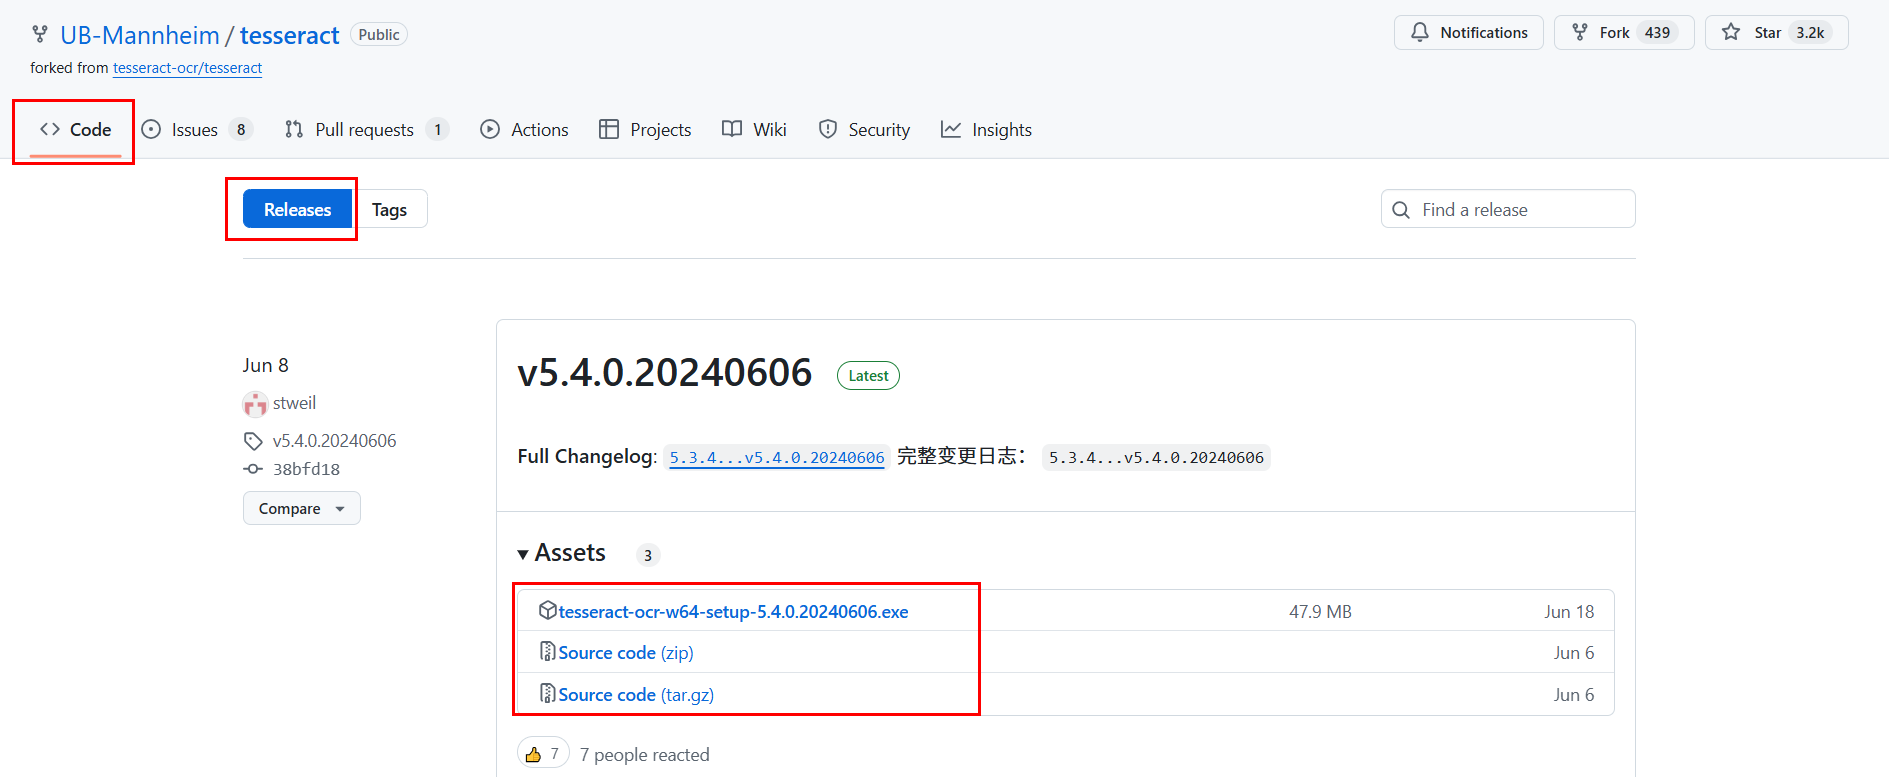Open the Compare dropdown
This screenshot has width=1889, height=777.
(302, 508)
